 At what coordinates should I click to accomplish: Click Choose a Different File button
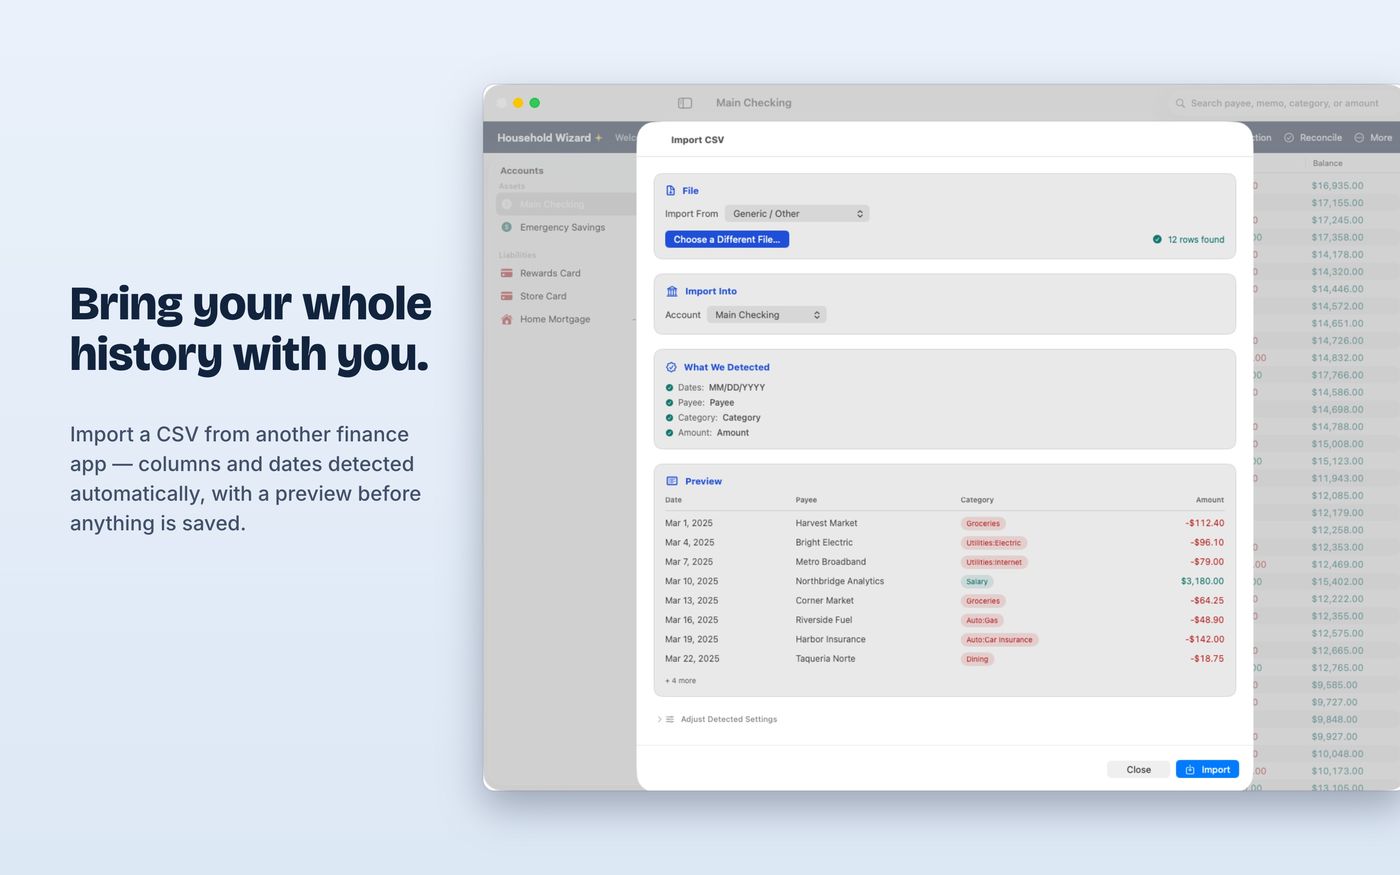click(x=727, y=239)
